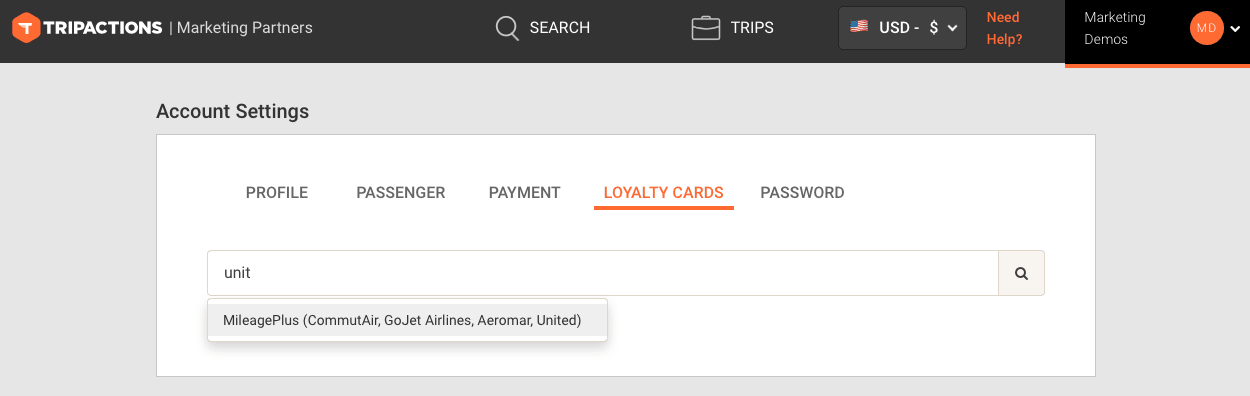Switch to the Profile tab
This screenshot has height=396, width=1250.
tap(277, 193)
